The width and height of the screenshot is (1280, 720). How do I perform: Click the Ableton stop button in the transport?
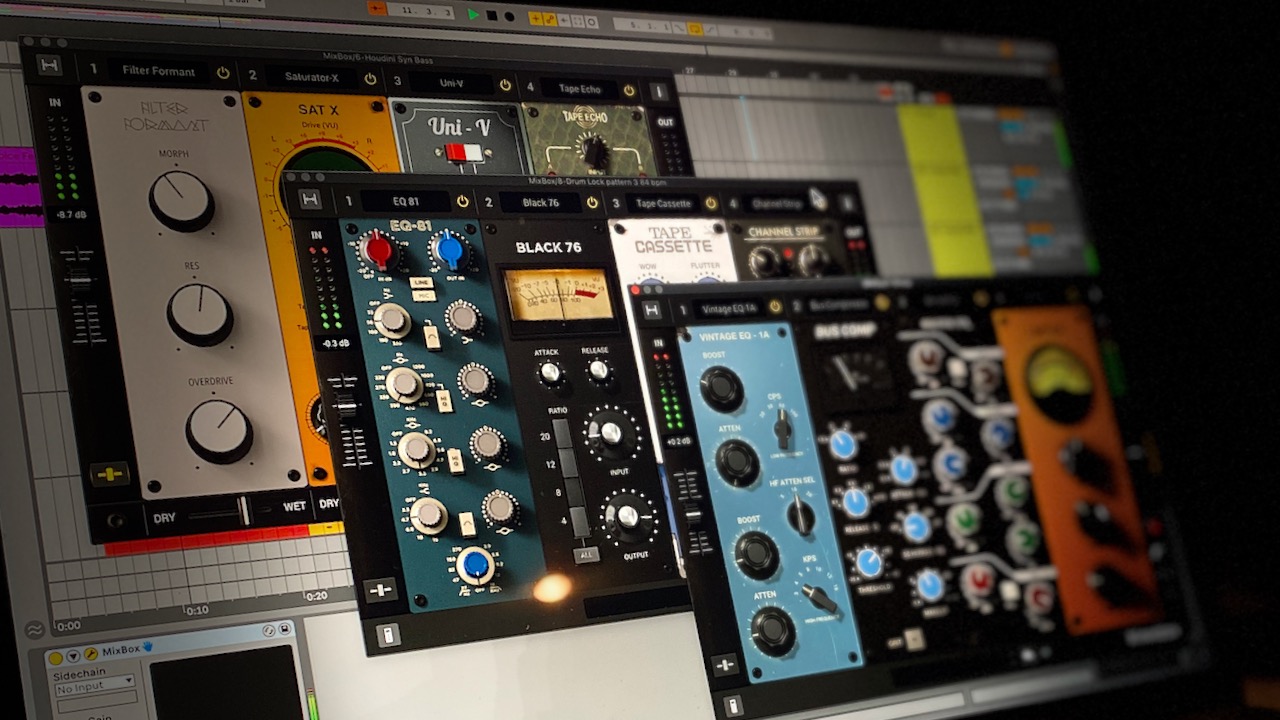click(492, 16)
